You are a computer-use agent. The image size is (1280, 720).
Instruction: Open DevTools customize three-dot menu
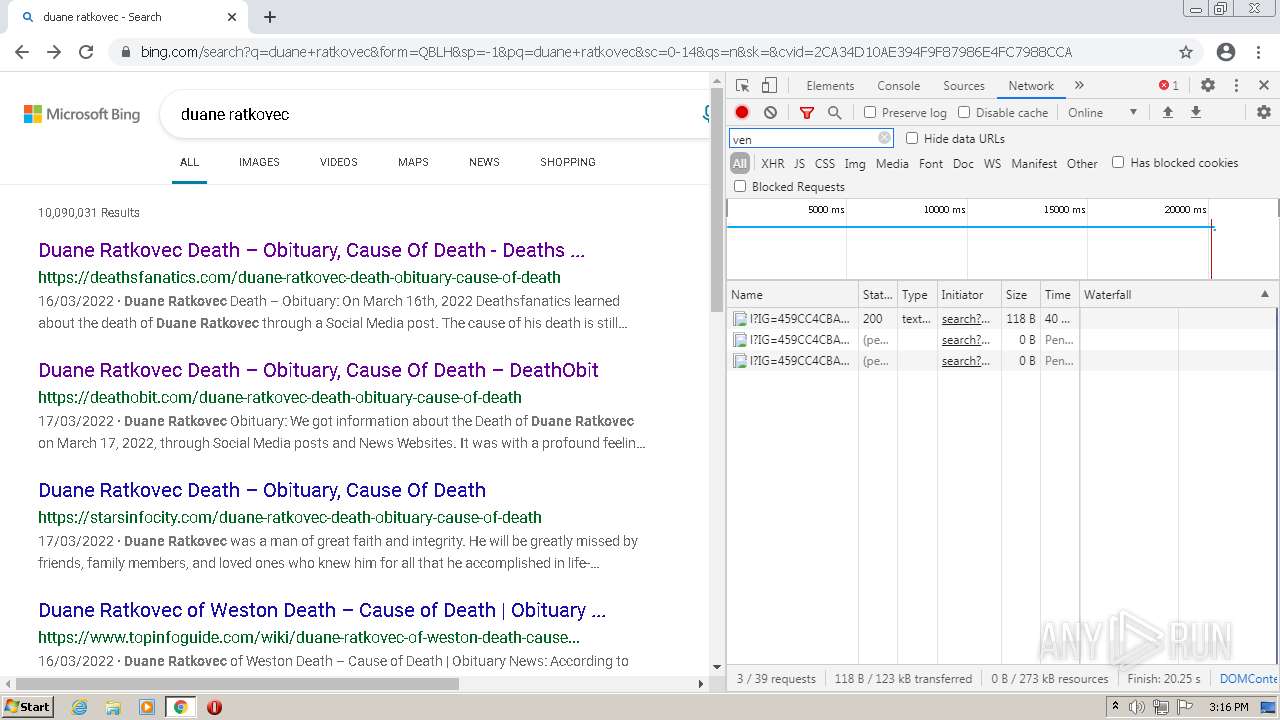pos(1236,86)
